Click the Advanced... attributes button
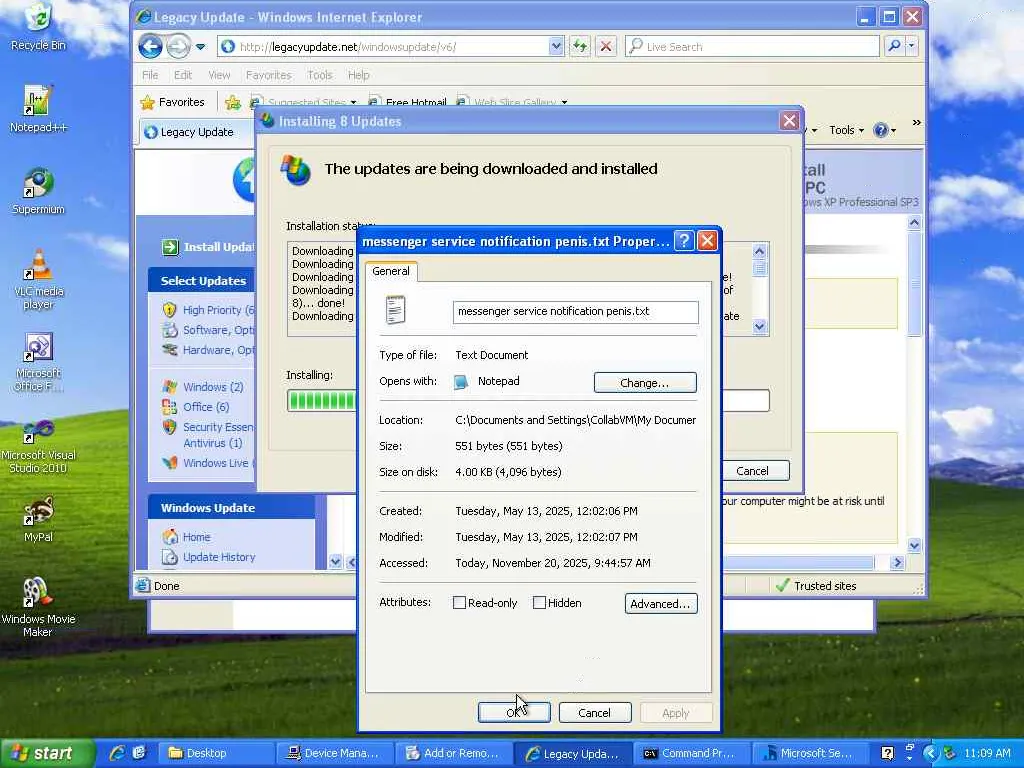Viewport: 1024px width, 768px height. click(x=660, y=603)
